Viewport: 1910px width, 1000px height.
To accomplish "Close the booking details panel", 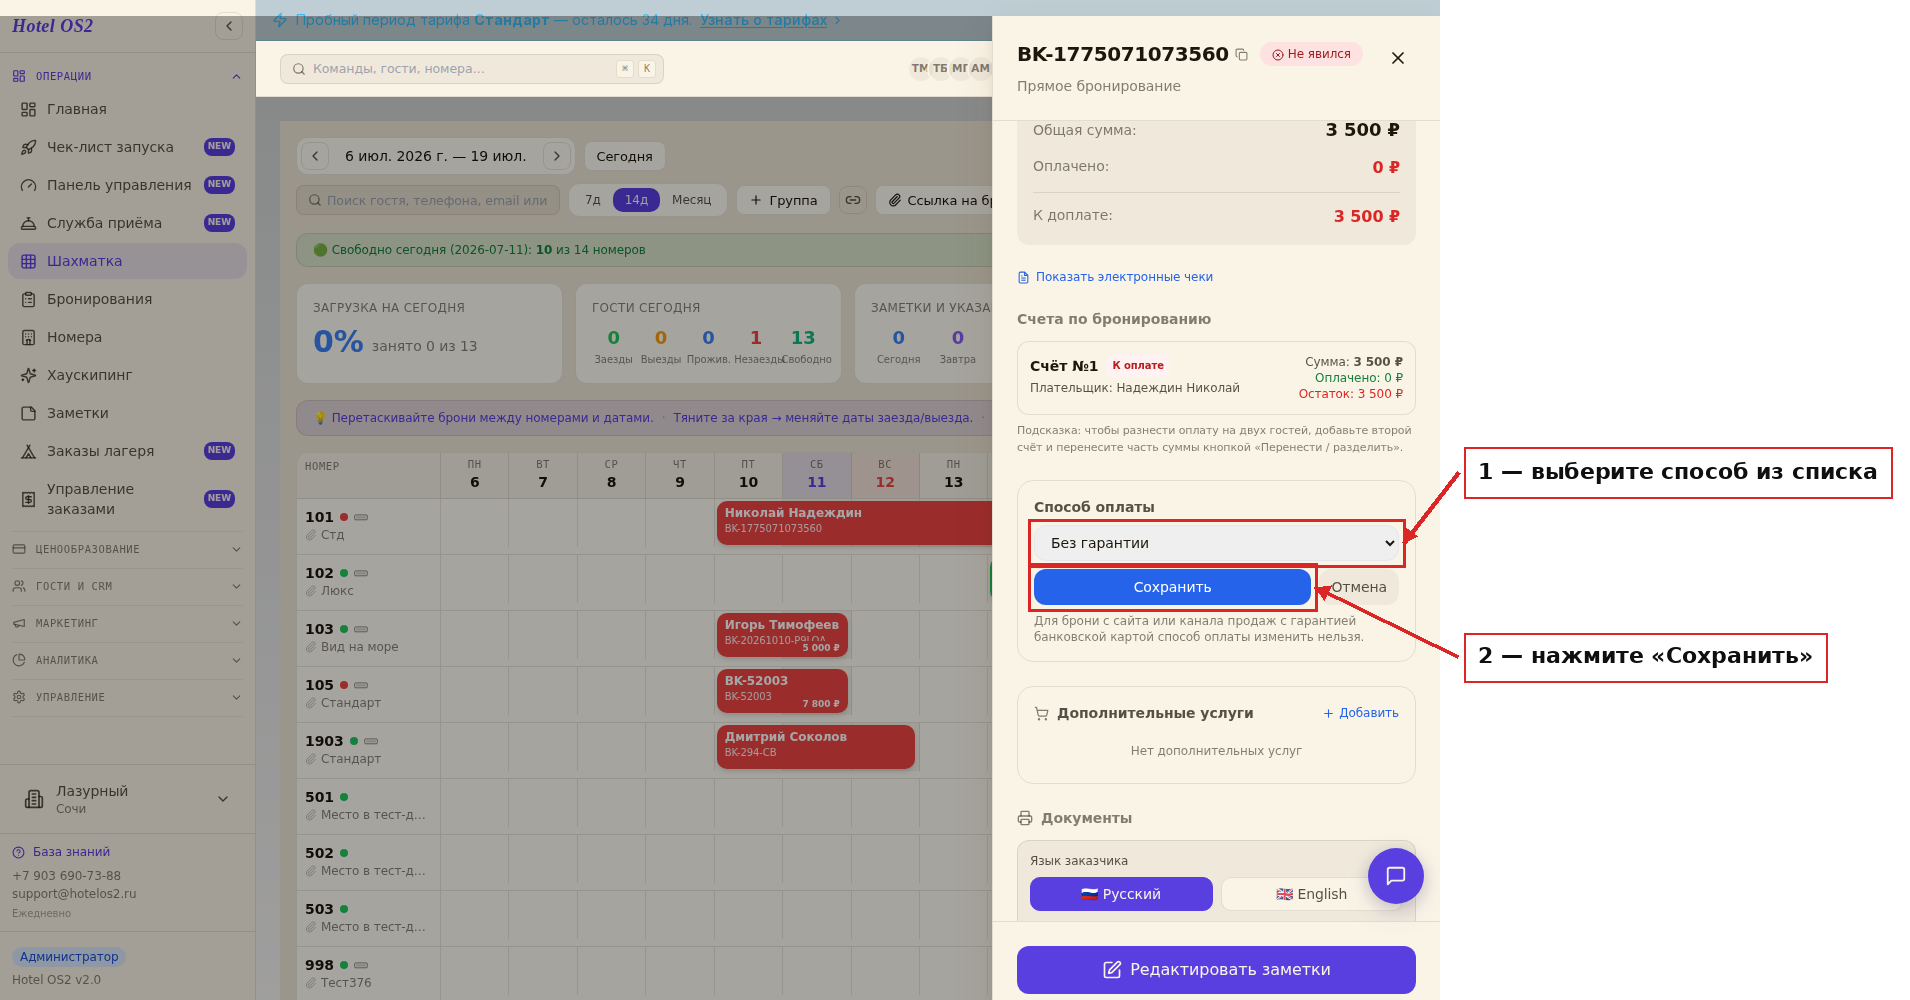I will click(1398, 58).
